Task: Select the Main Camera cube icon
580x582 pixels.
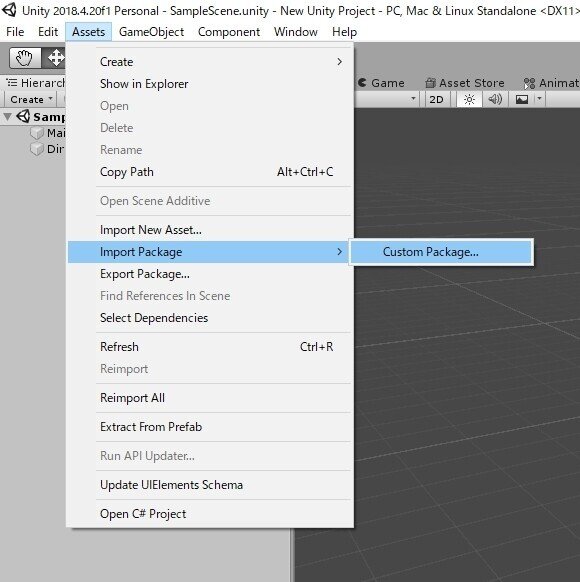Action: point(37,133)
